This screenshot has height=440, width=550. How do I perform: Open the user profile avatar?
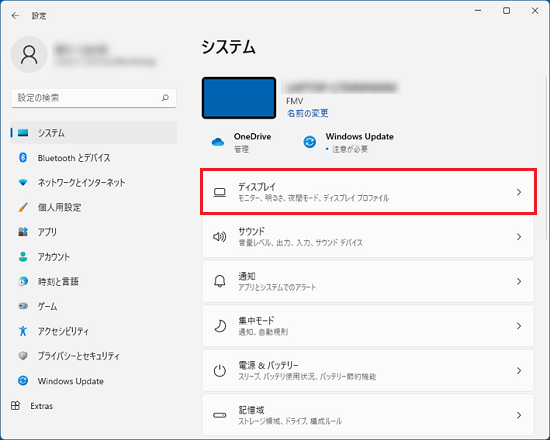[x=29, y=55]
